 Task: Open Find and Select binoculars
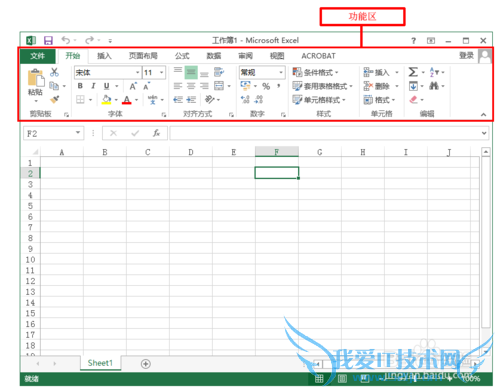(x=434, y=86)
